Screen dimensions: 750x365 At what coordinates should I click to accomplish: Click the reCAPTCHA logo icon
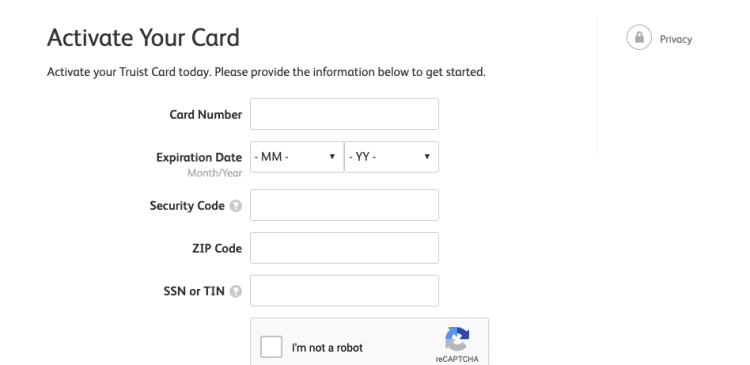click(457, 339)
